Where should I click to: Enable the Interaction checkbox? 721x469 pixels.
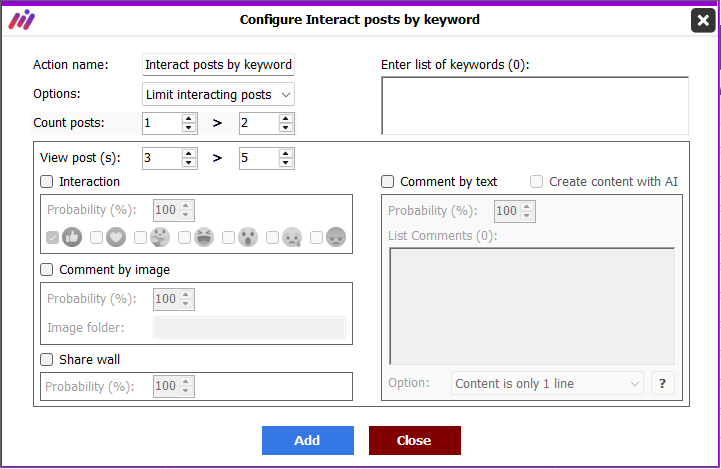[46, 182]
